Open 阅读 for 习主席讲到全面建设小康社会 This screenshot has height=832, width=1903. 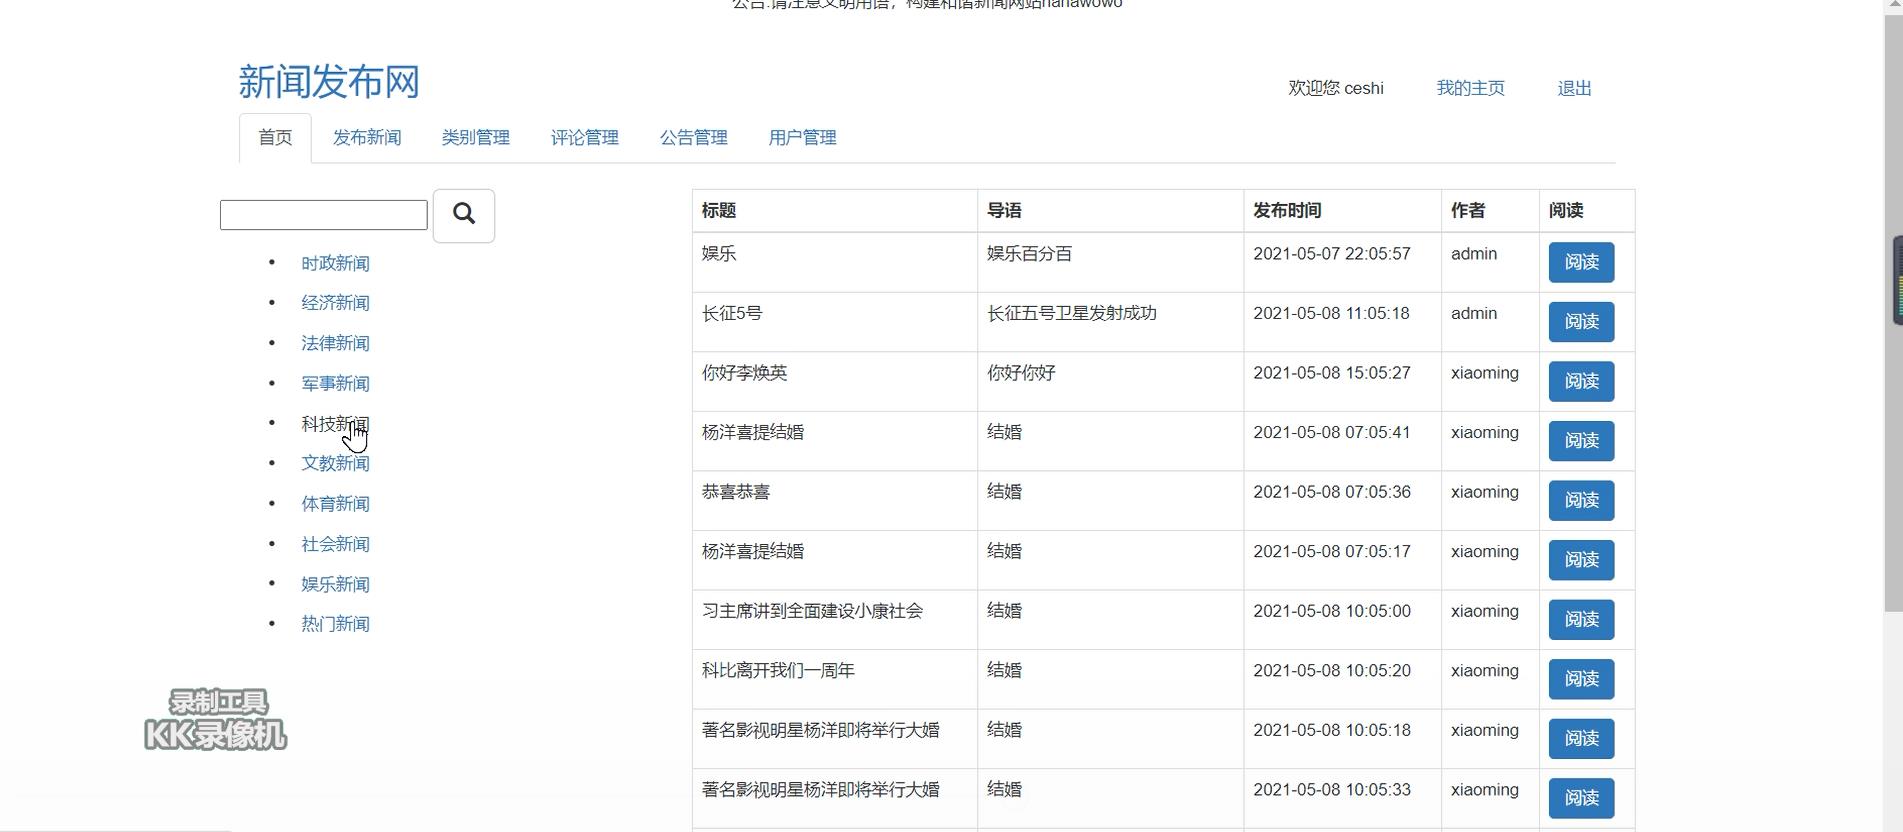click(x=1581, y=619)
